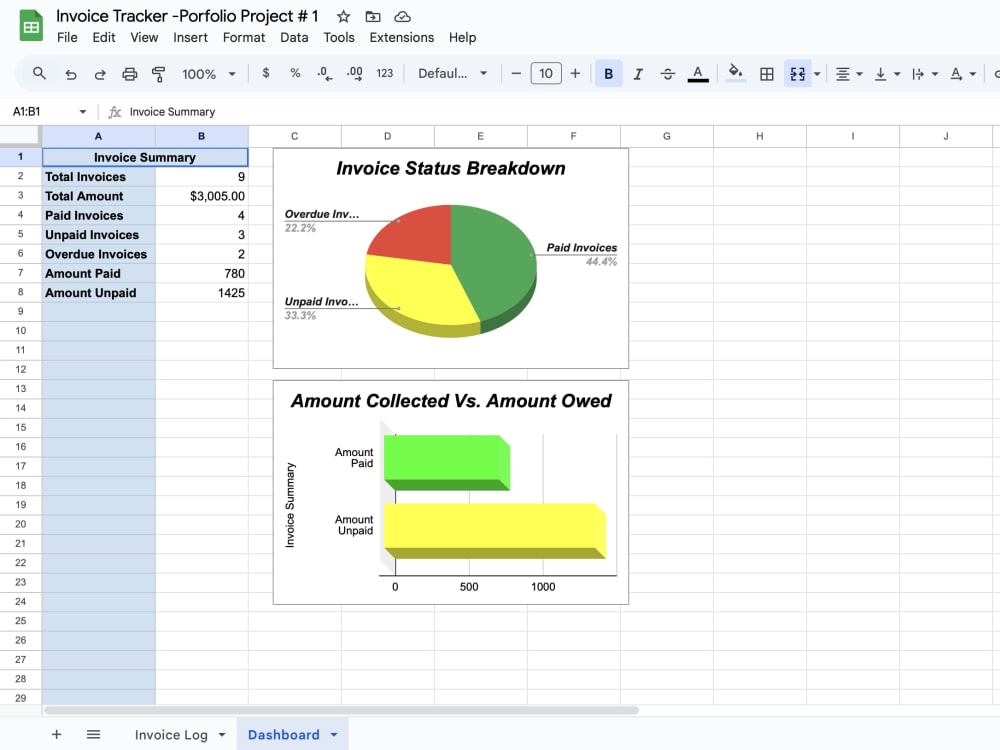Toggle bold formatting
The width and height of the screenshot is (1000, 750).
click(x=608, y=74)
